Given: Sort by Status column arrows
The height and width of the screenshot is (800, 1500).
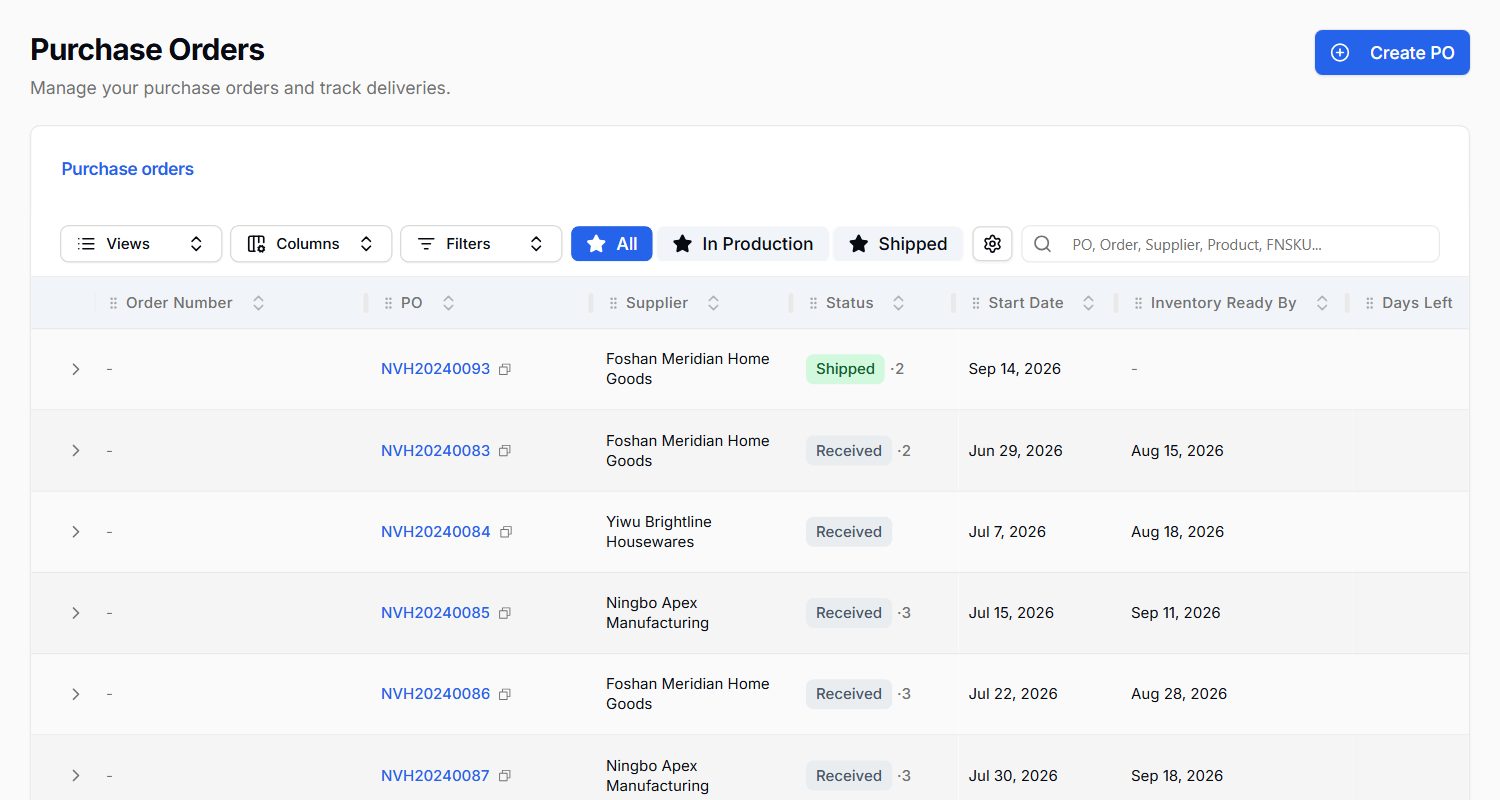Looking at the screenshot, I should click(x=898, y=303).
